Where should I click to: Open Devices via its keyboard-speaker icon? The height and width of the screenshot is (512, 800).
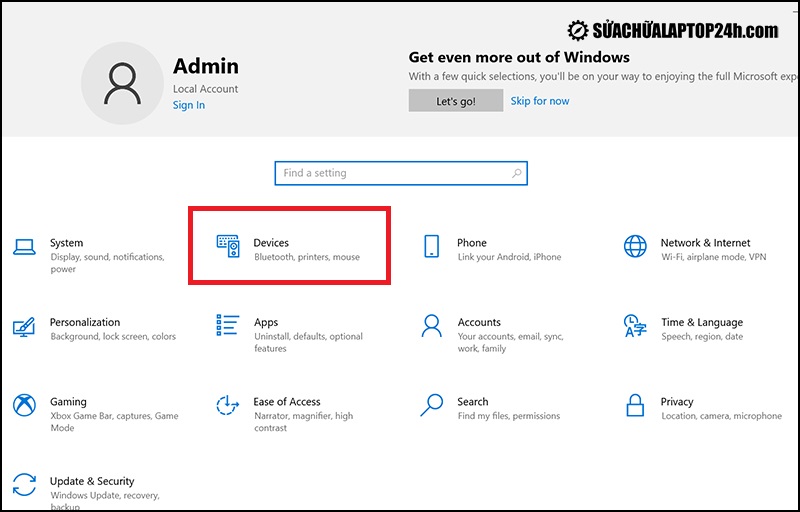(x=228, y=246)
